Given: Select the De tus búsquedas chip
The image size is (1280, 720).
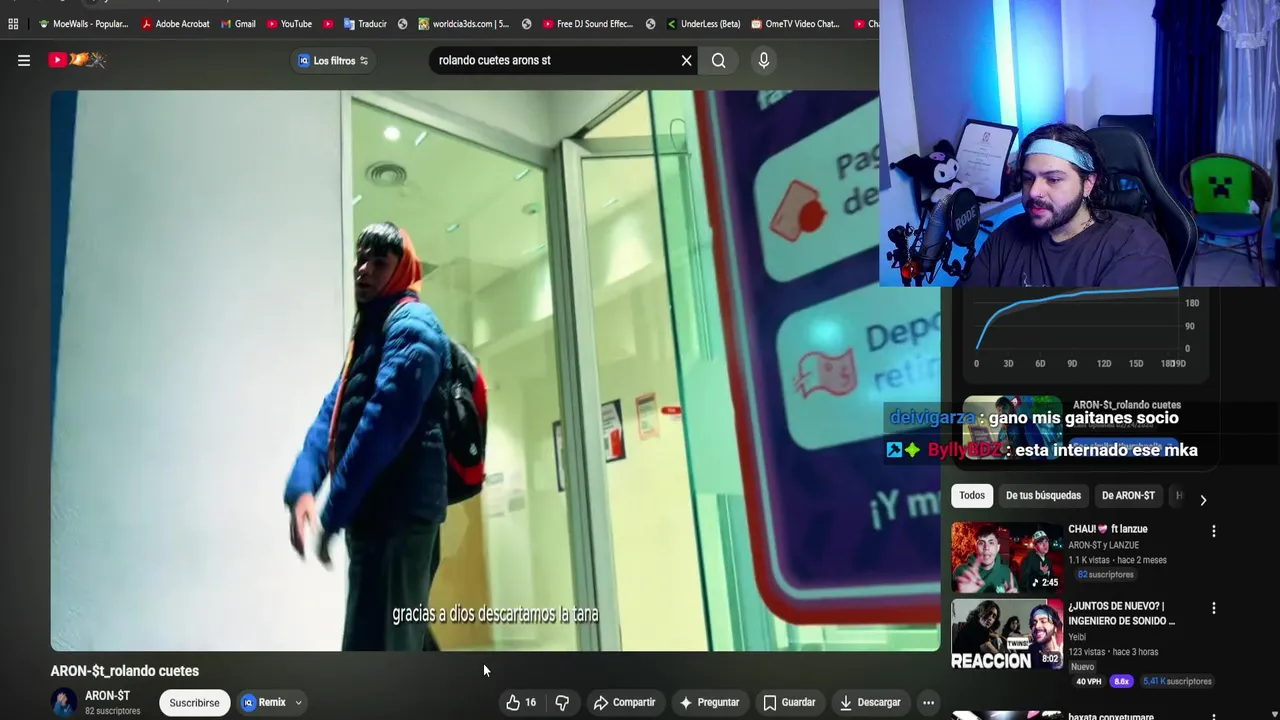Looking at the screenshot, I should pos(1043,496).
